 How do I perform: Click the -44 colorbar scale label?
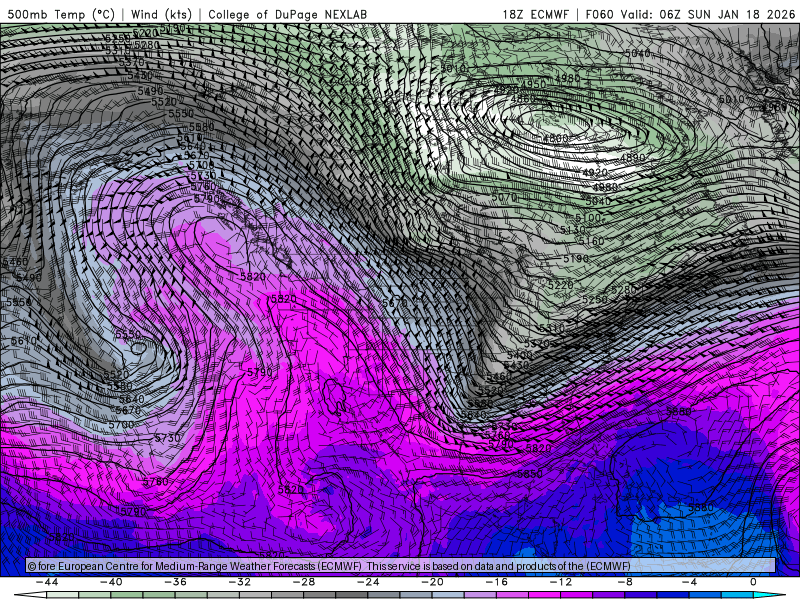(x=47, y=582)
